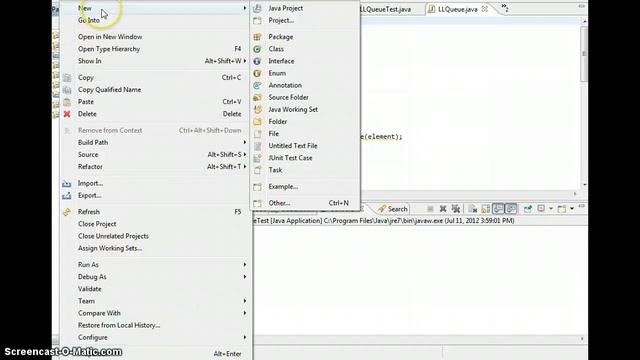640x360 pixels.
Task: Show the hidden editor tabs list (>>2)
Action: (x=505, y=8)
